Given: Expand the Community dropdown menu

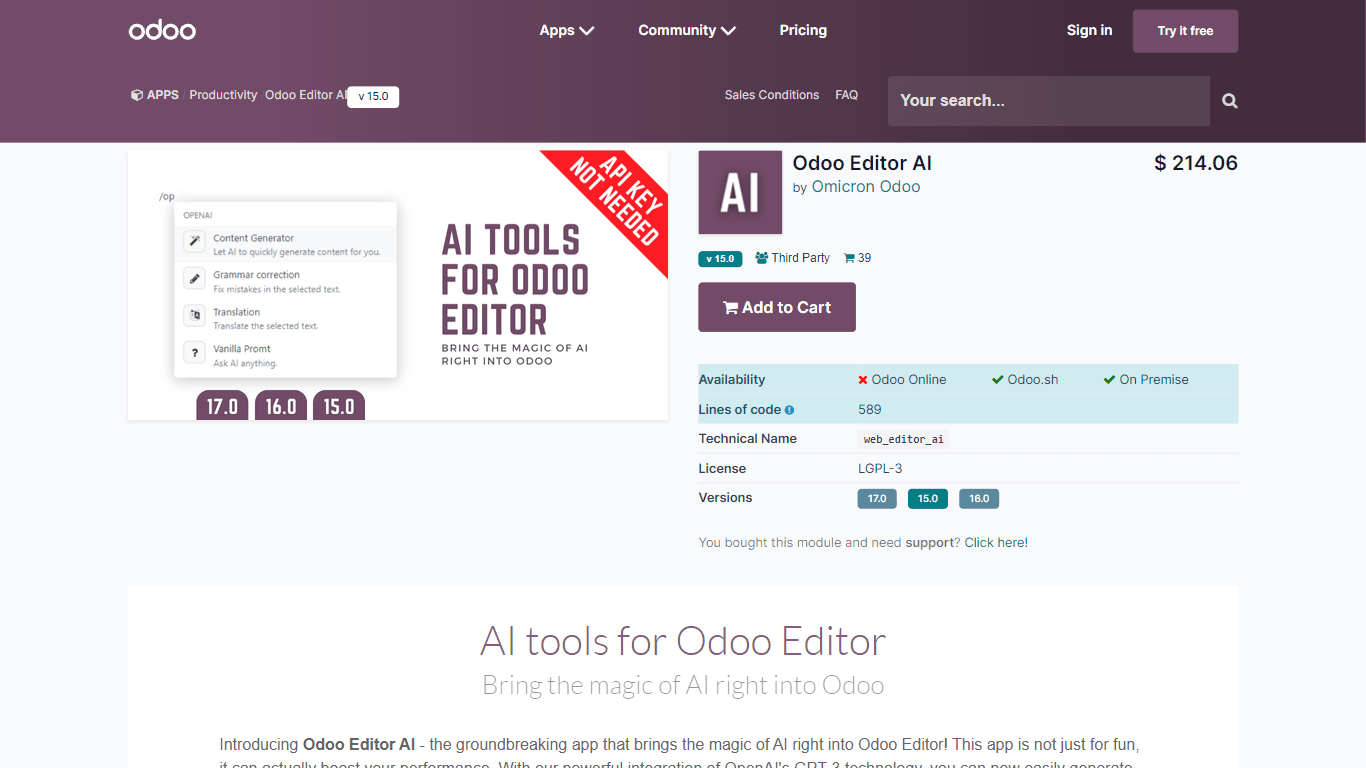Looking at the screenshot, I should click(x=687, y=30).
